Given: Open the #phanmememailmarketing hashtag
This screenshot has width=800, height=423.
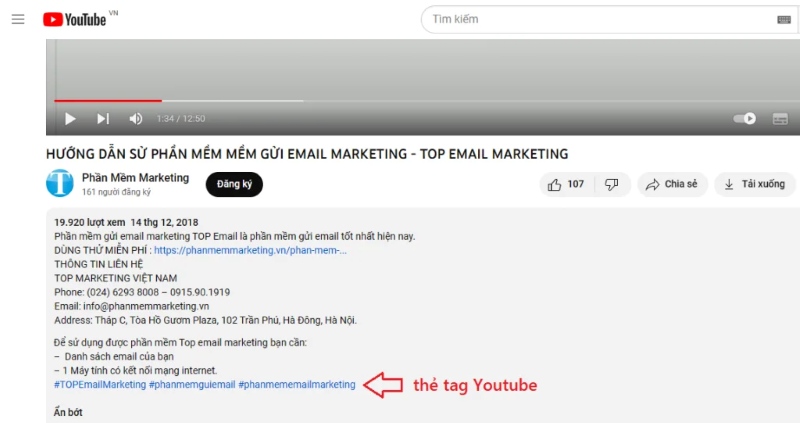Looking at the screenshot, I should pos(297,385).
